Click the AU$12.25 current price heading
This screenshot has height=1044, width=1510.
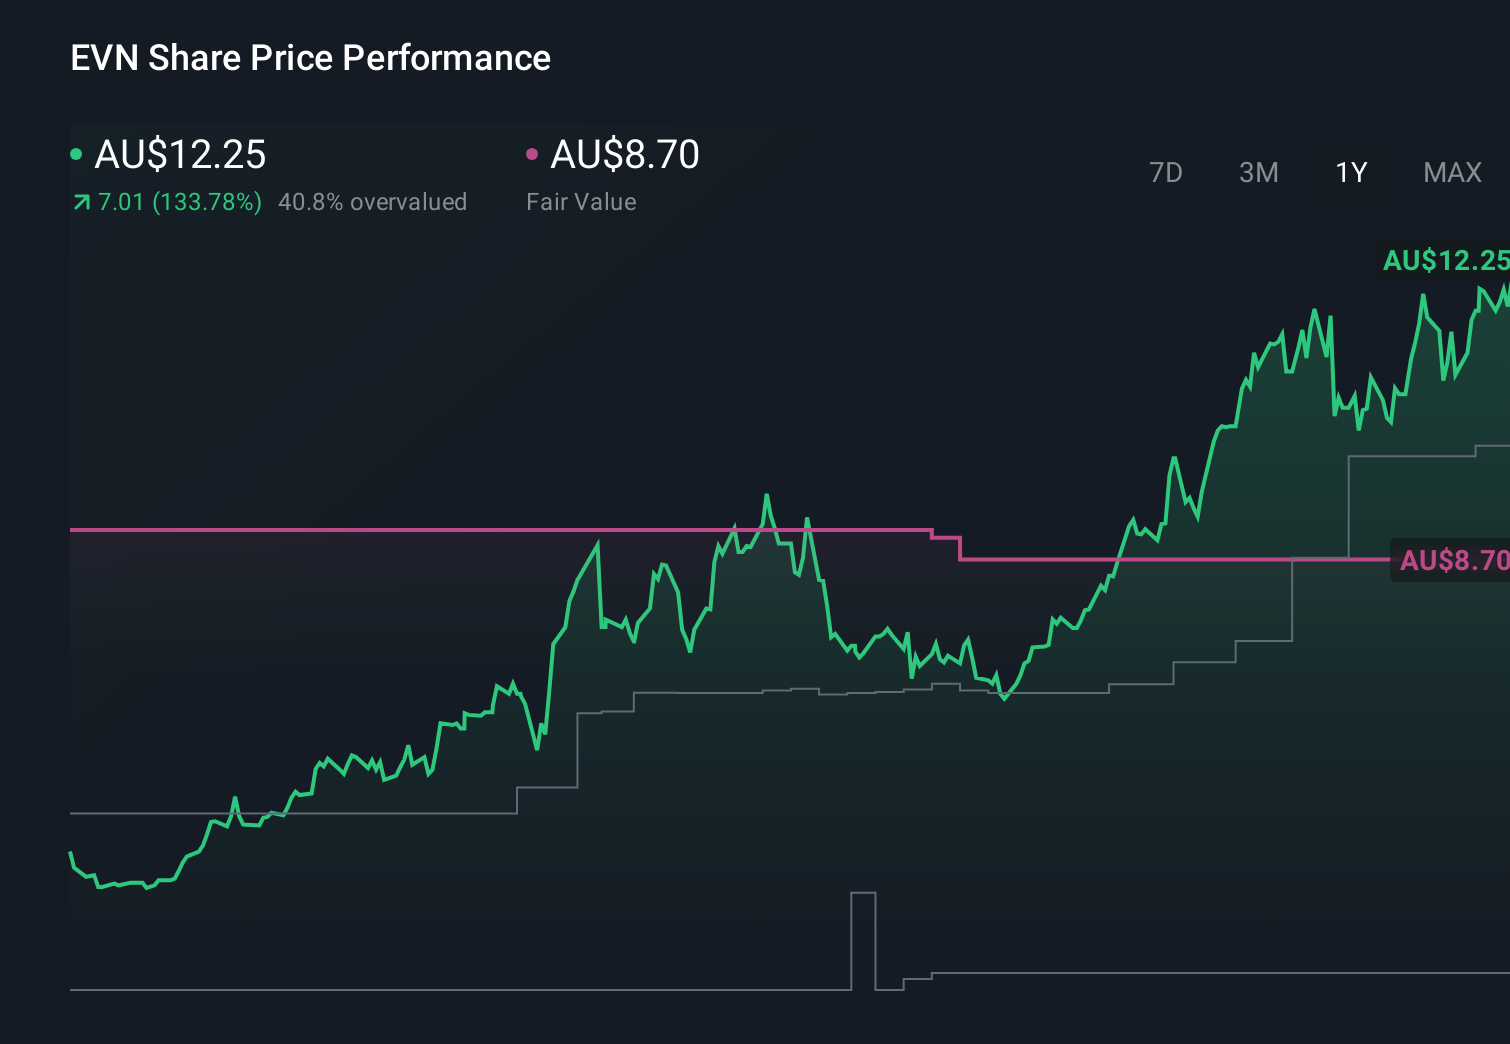point(180,155)
